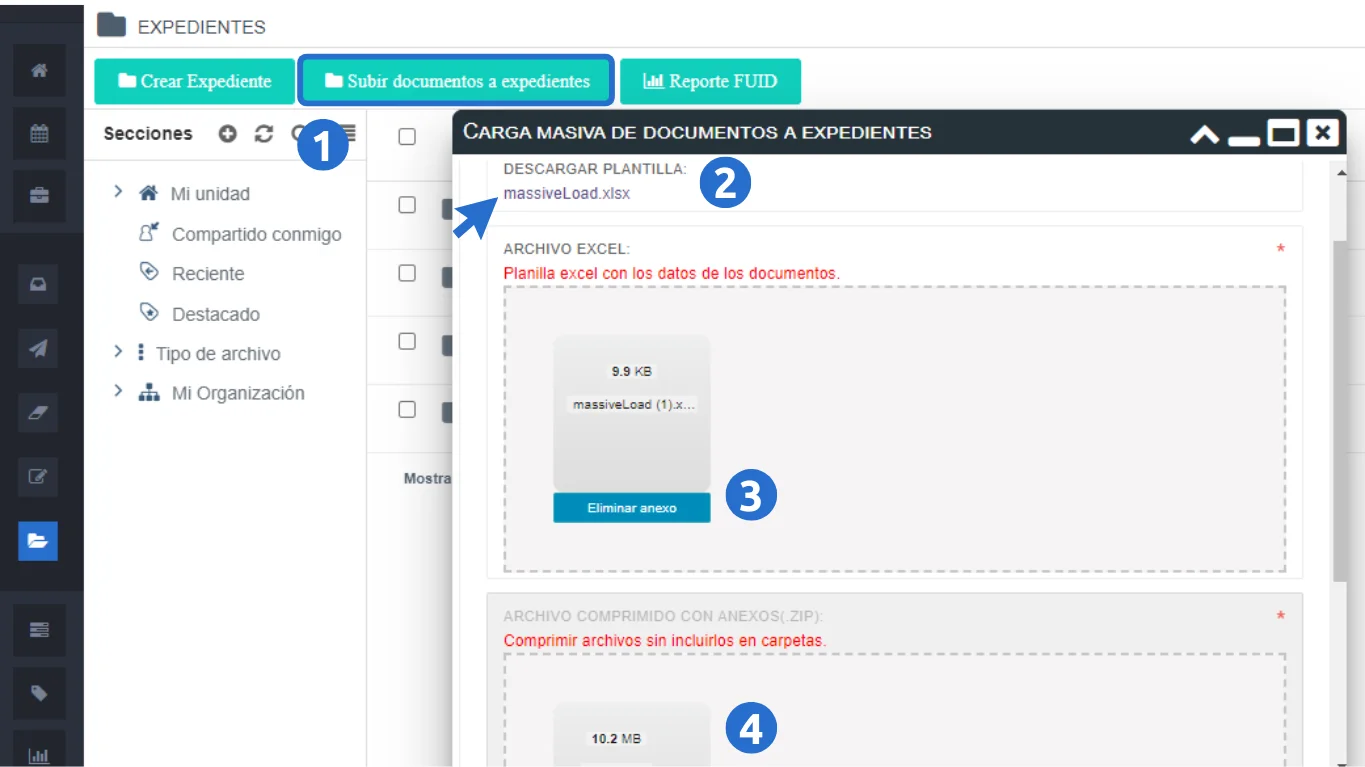Expand the Mi unidad tree node
This screenshot has height=767, width=1365.
(118, 192)
